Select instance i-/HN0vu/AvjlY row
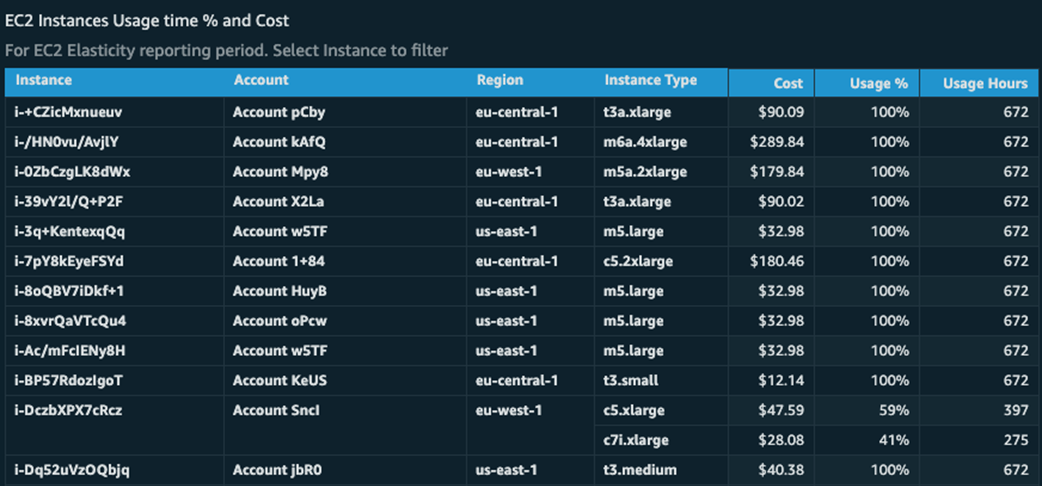Image resolution: width=1042 pixels, height=486 pixels. [67, 142]
